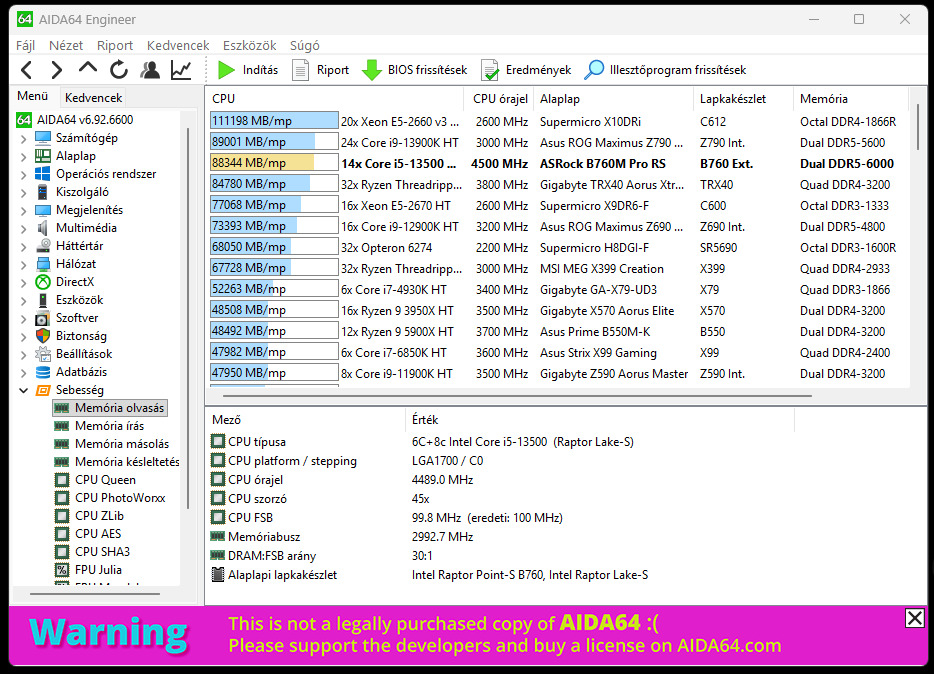
Task: Open the Riport toolbar button
Action: 320,70
